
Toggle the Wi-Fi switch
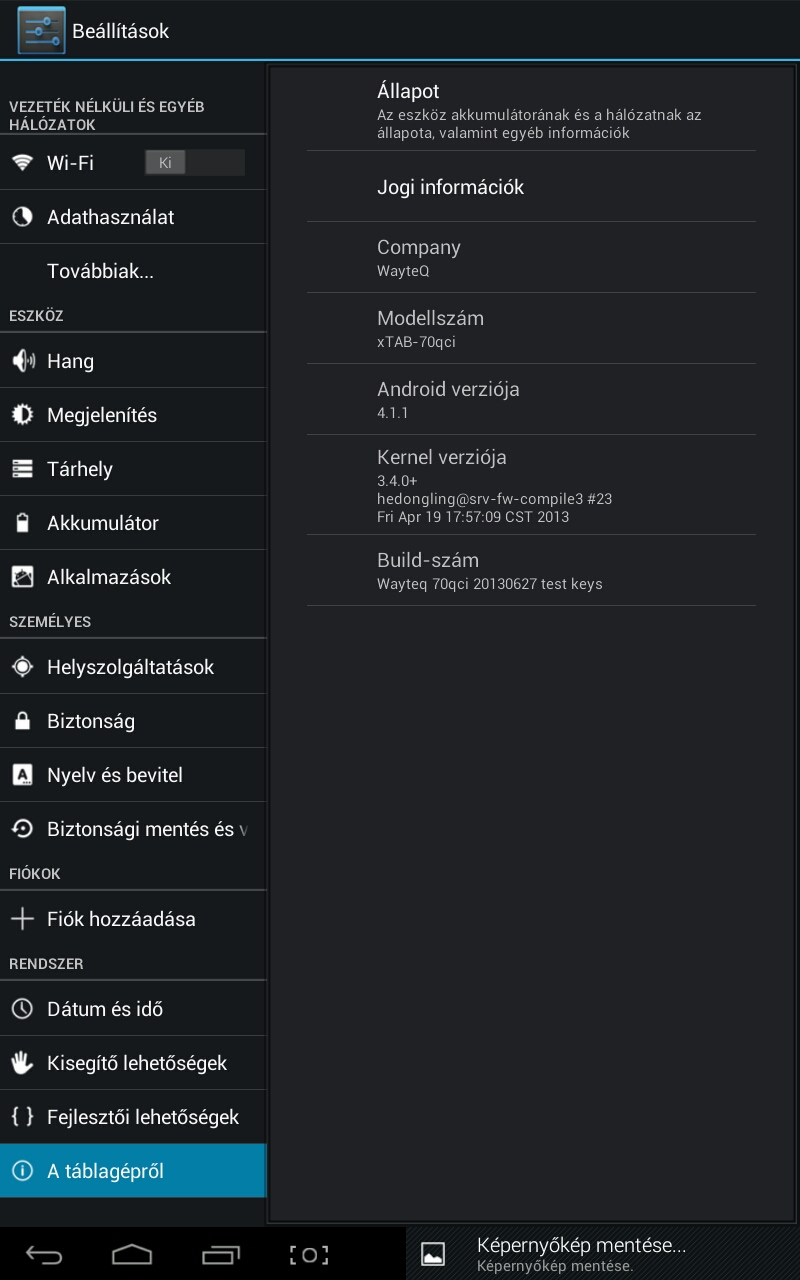[x=194, y=163]
